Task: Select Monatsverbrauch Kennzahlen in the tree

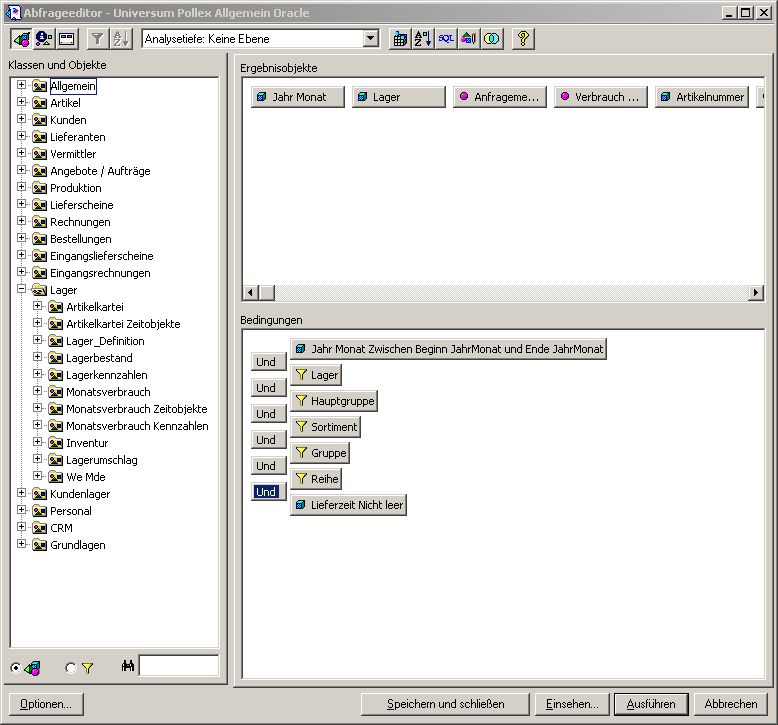Action: click(x=137, y=426)
